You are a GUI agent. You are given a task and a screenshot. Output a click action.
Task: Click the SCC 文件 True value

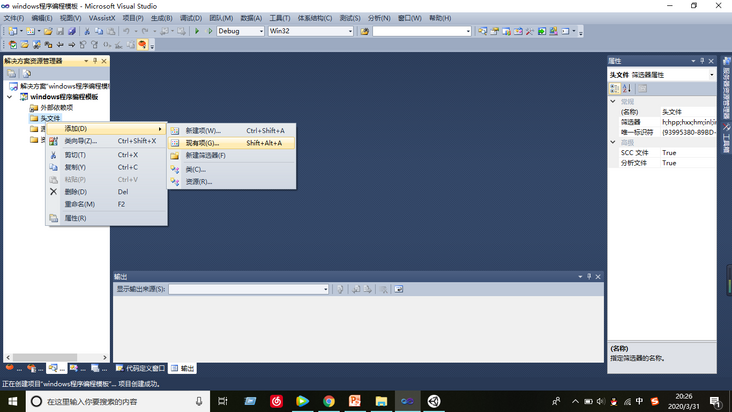tap(688, 153)
